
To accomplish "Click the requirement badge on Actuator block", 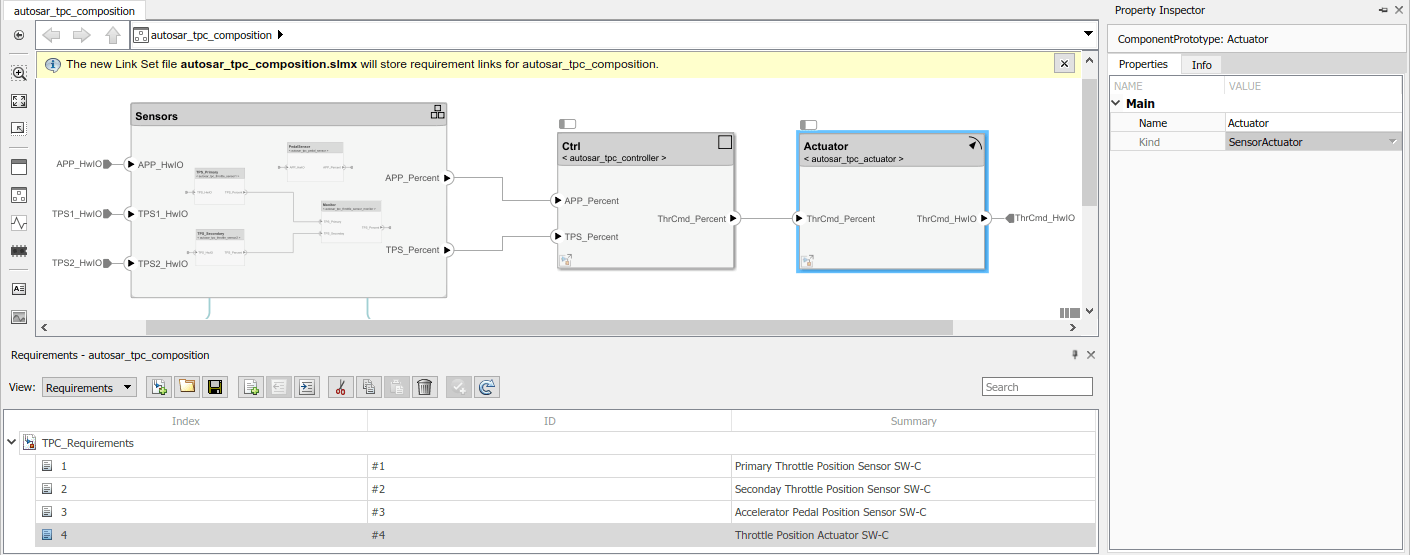I will (x=807, y=262).
